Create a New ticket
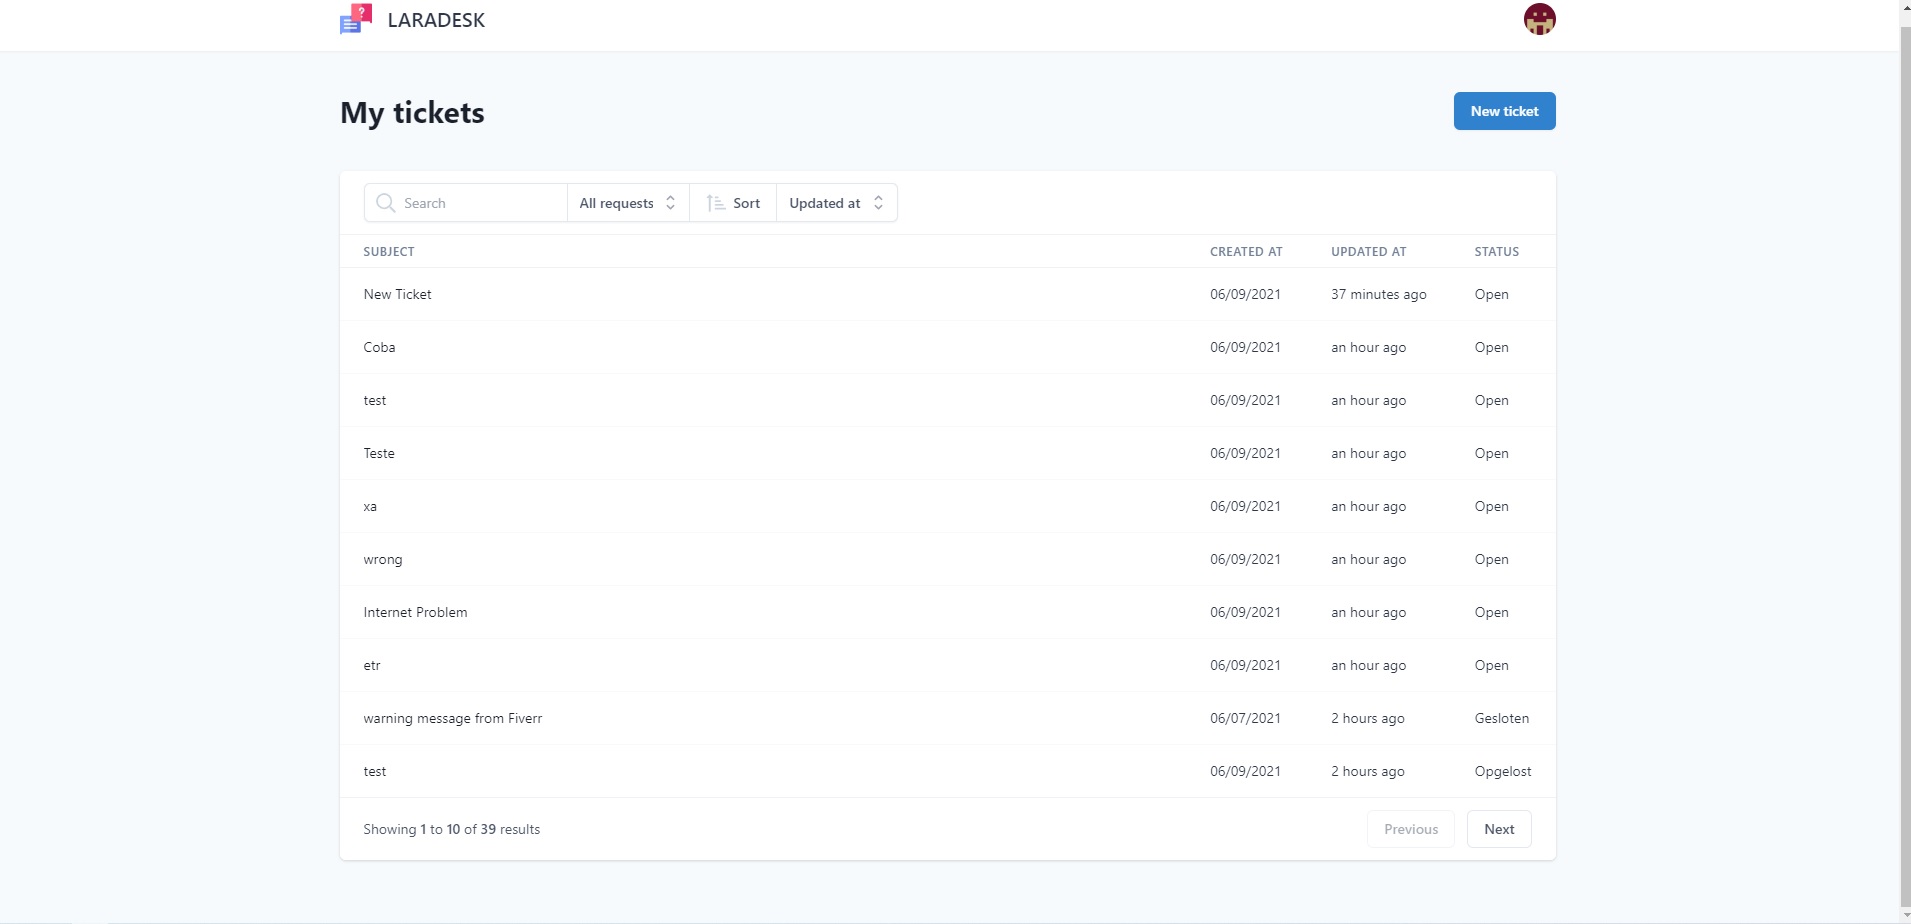 [x=1504, y=111]
